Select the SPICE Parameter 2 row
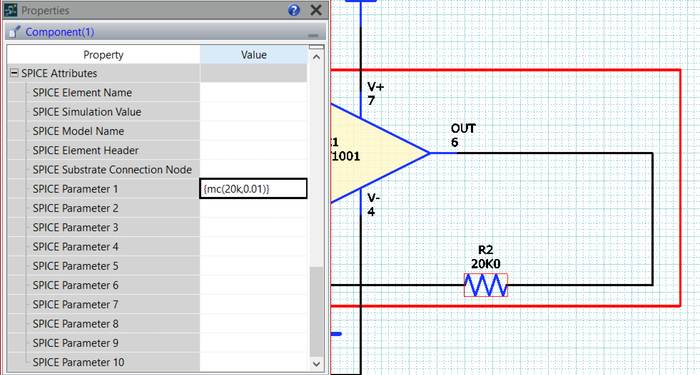This screenshot has width=700, height=375. 157,208
